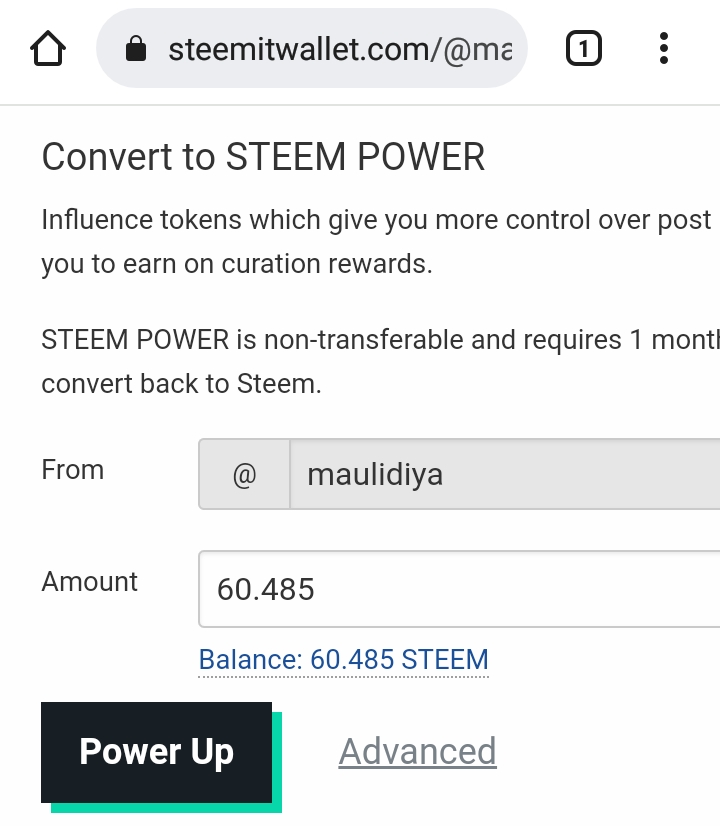The height and width of the screenshot is (826, 720).
Task: Focus the steemitwallet.com address bar
Action: 312,48
